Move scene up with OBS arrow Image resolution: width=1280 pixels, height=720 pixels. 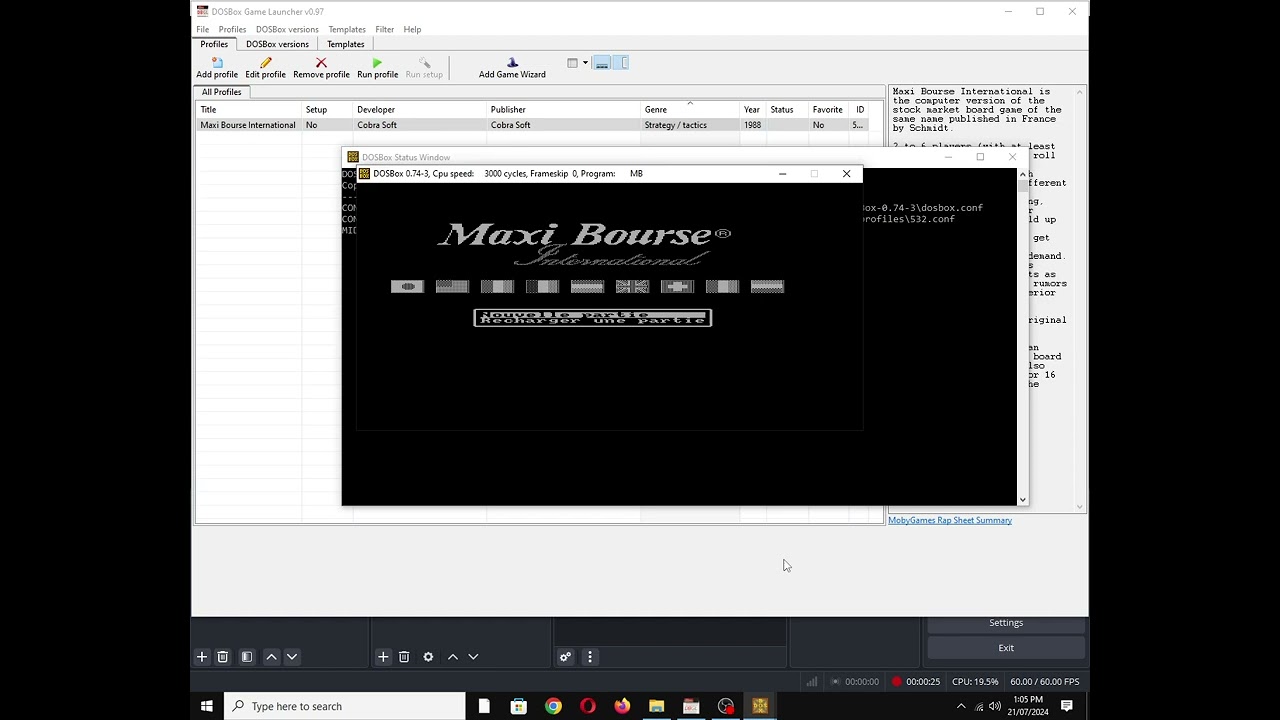click(271, 657)
